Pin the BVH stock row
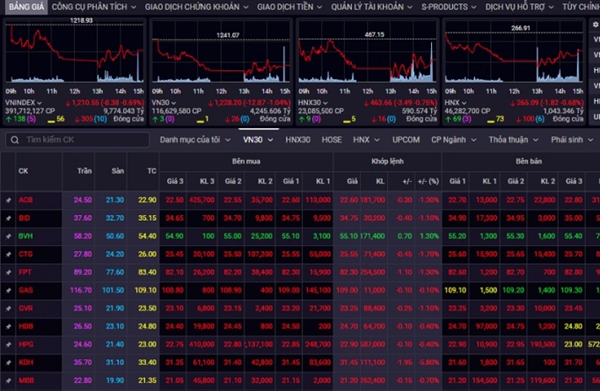Image resolution: width=600 pixels, height=391 pixels. [x=8, y=236]
